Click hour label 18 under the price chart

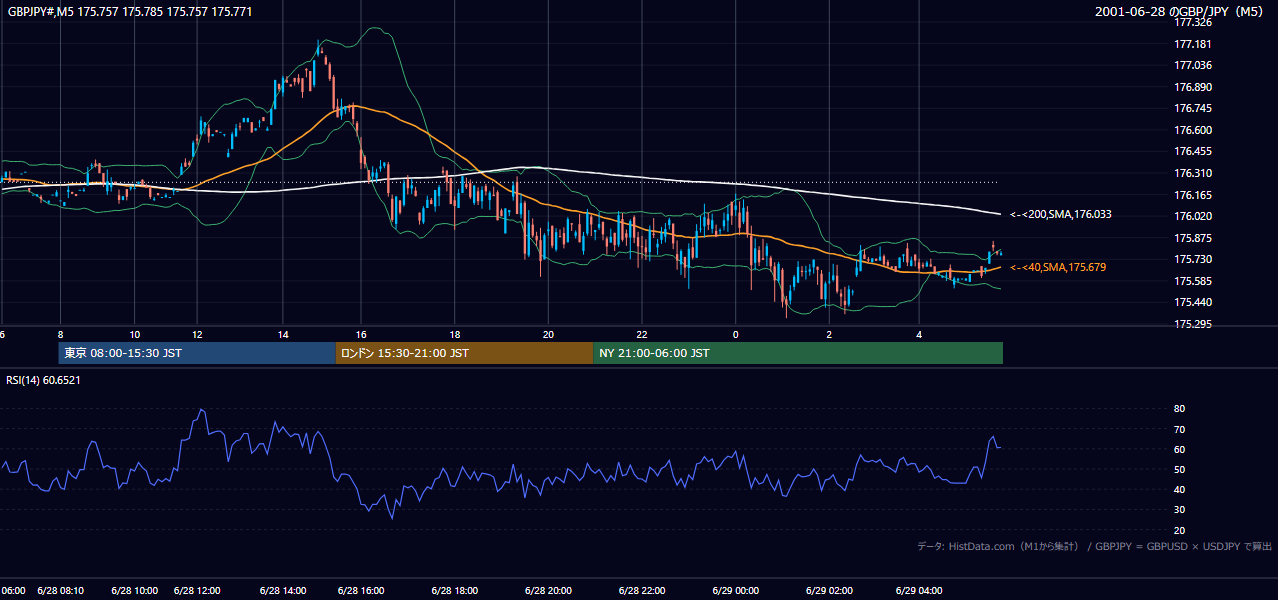pos(455,334)
